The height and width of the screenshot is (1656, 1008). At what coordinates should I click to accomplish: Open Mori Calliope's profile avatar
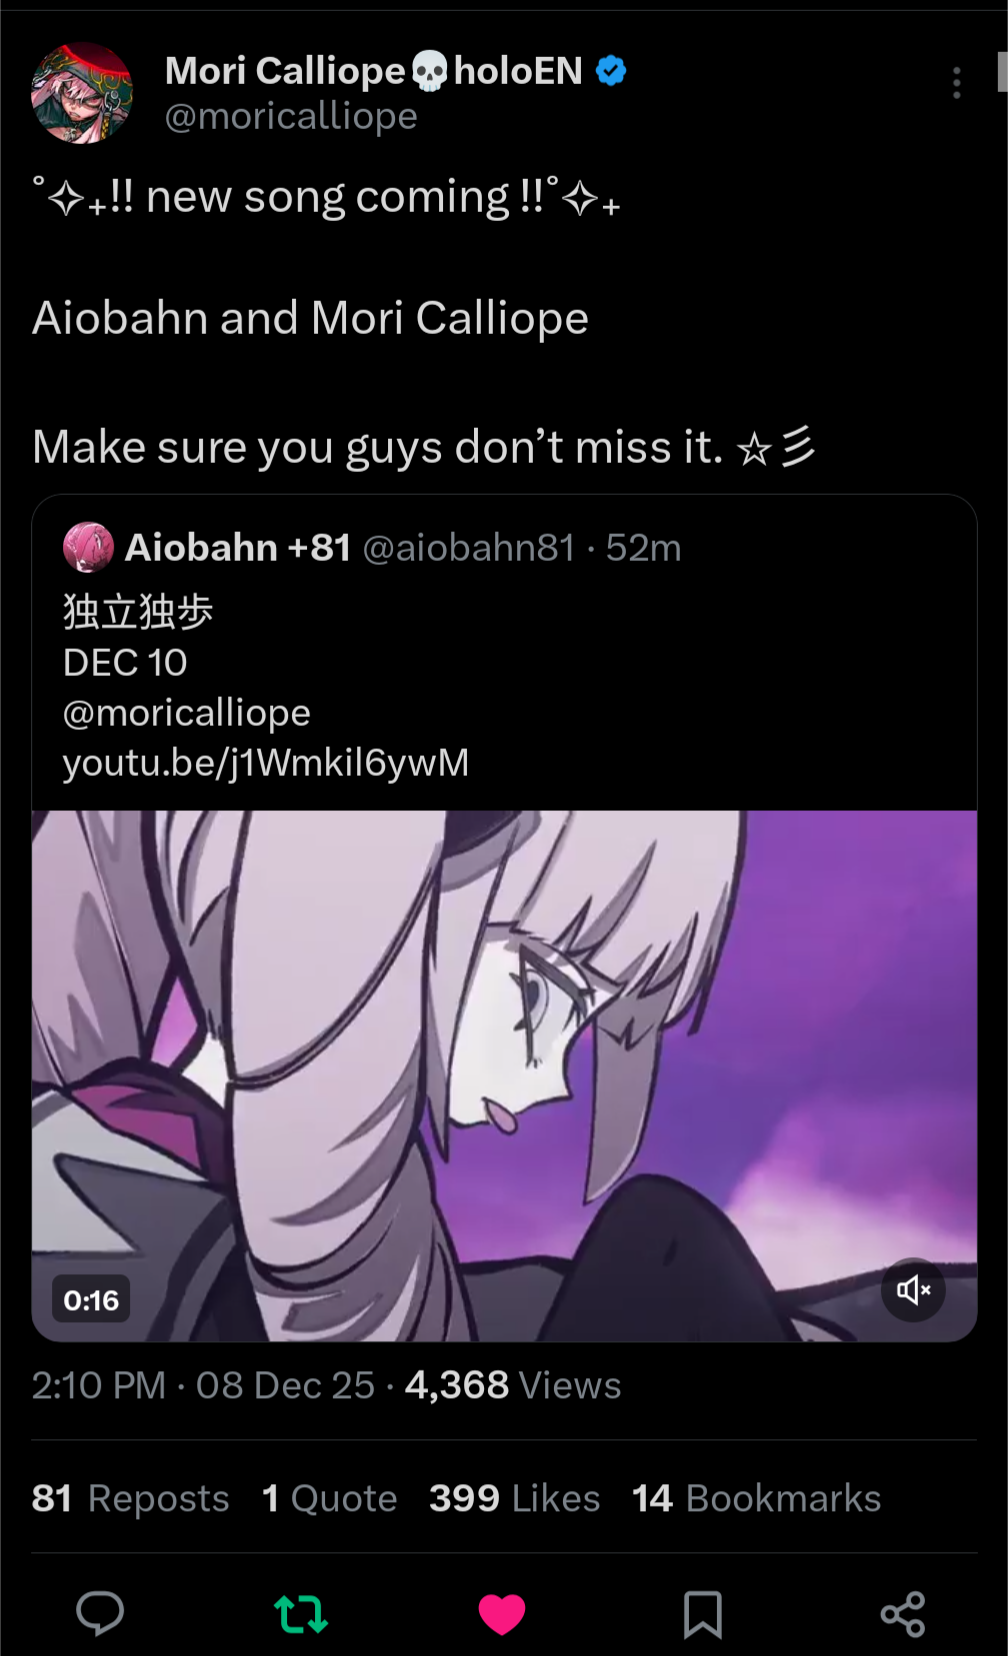82,93
